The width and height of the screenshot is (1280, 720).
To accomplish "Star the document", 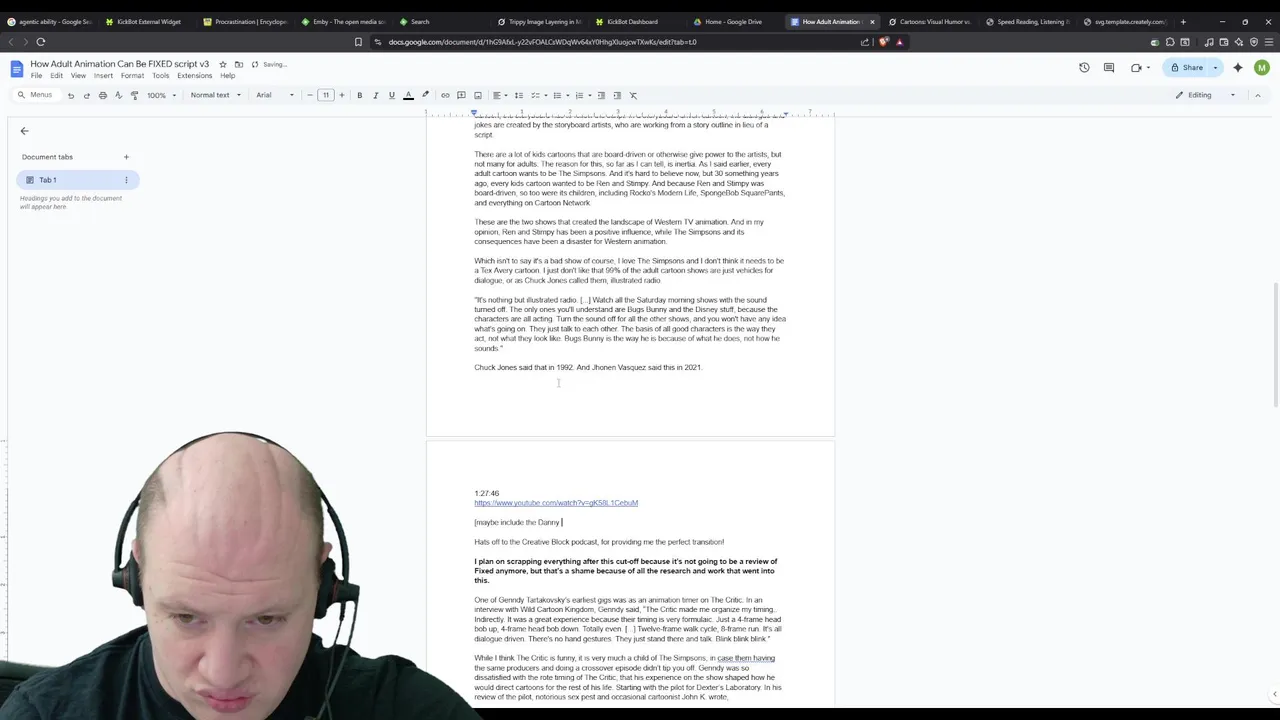I will 223,64.
